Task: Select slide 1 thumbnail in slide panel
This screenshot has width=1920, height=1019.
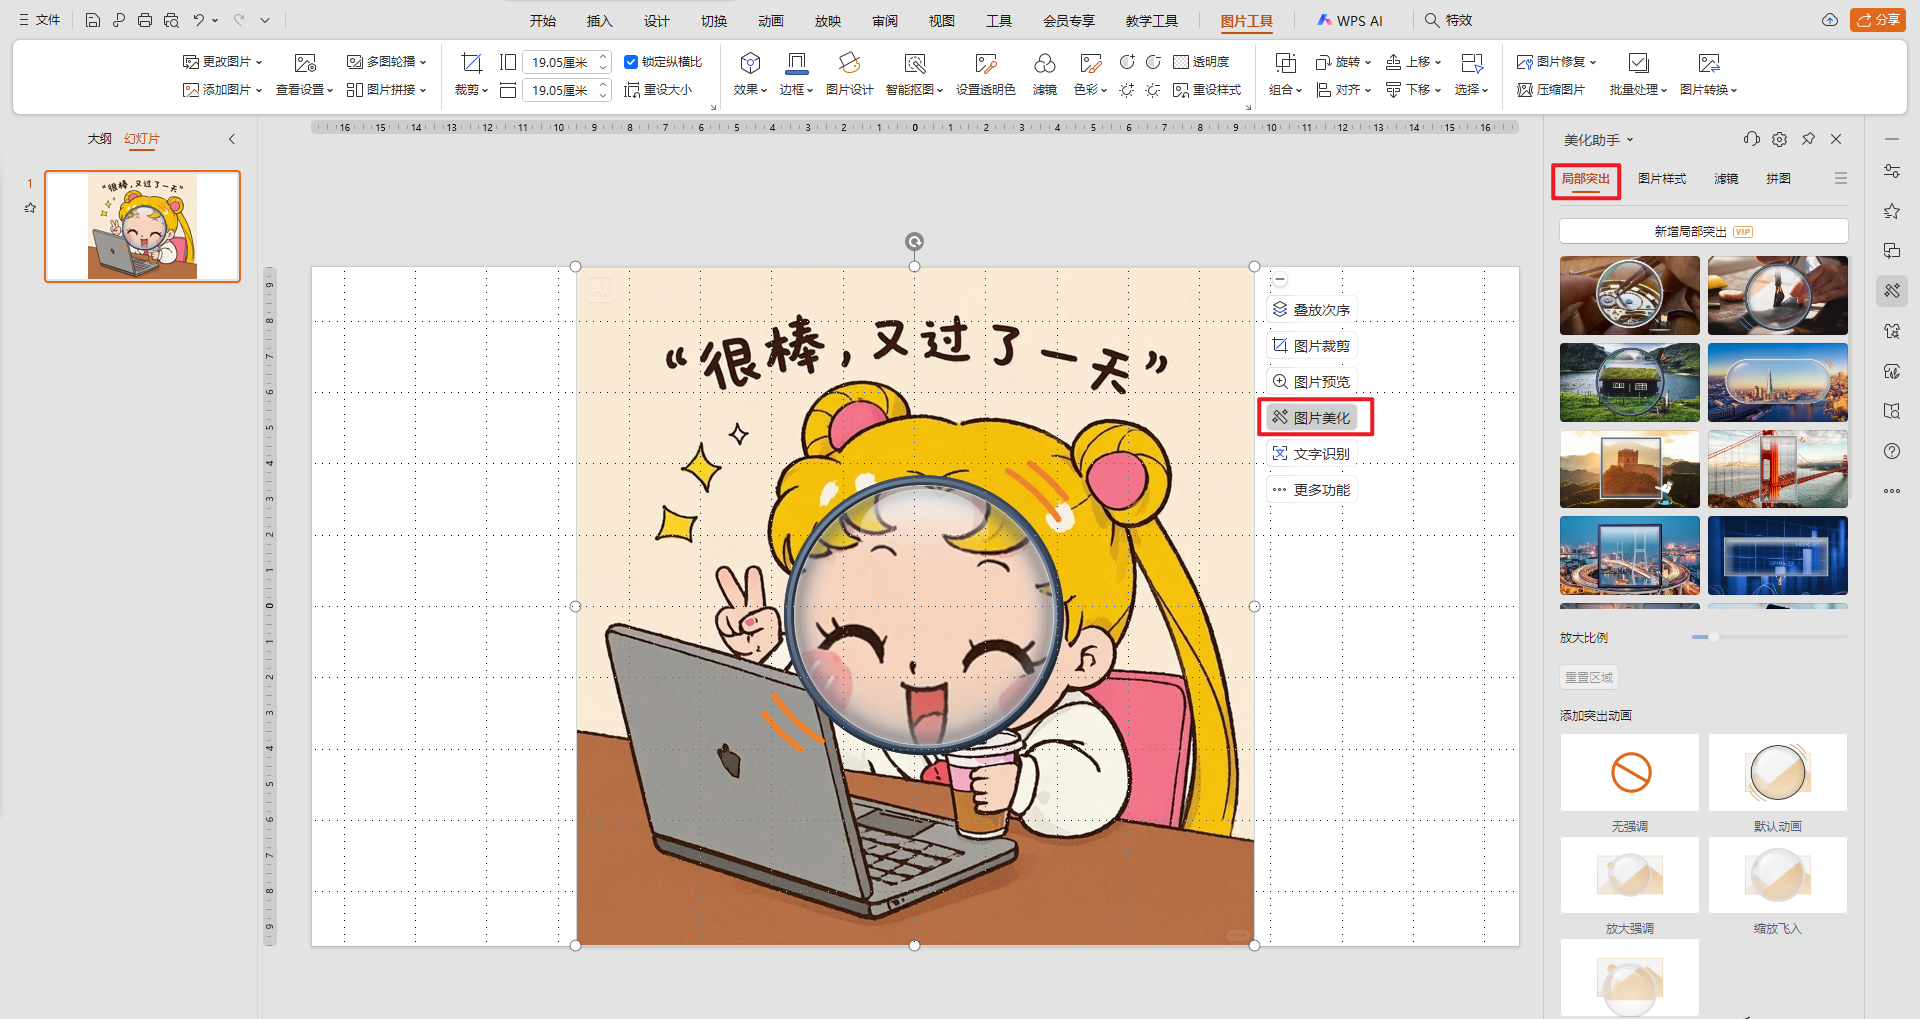Action: click(x=142, y=226)
